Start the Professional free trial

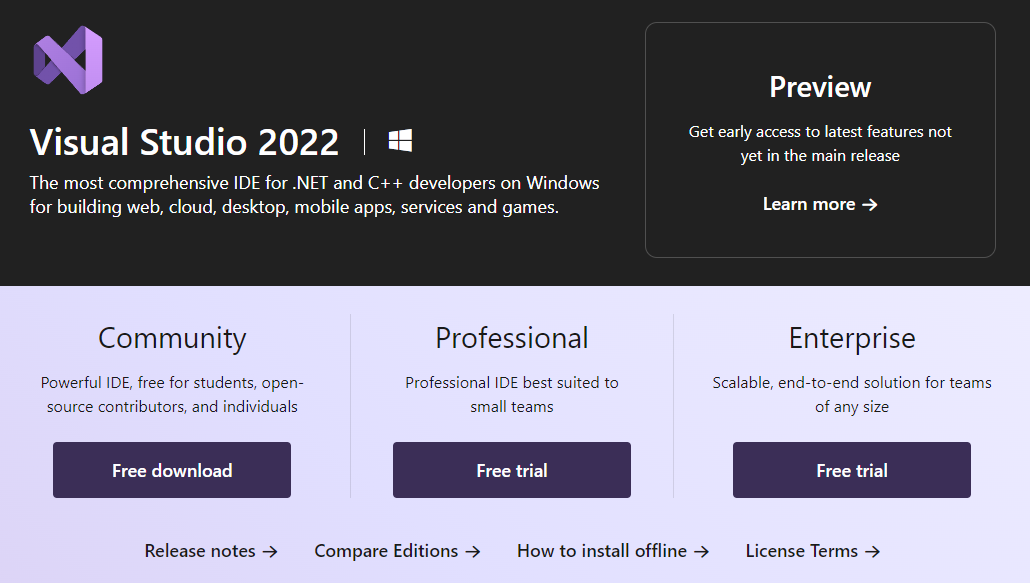pyautogui.click(x=511, y=469)
